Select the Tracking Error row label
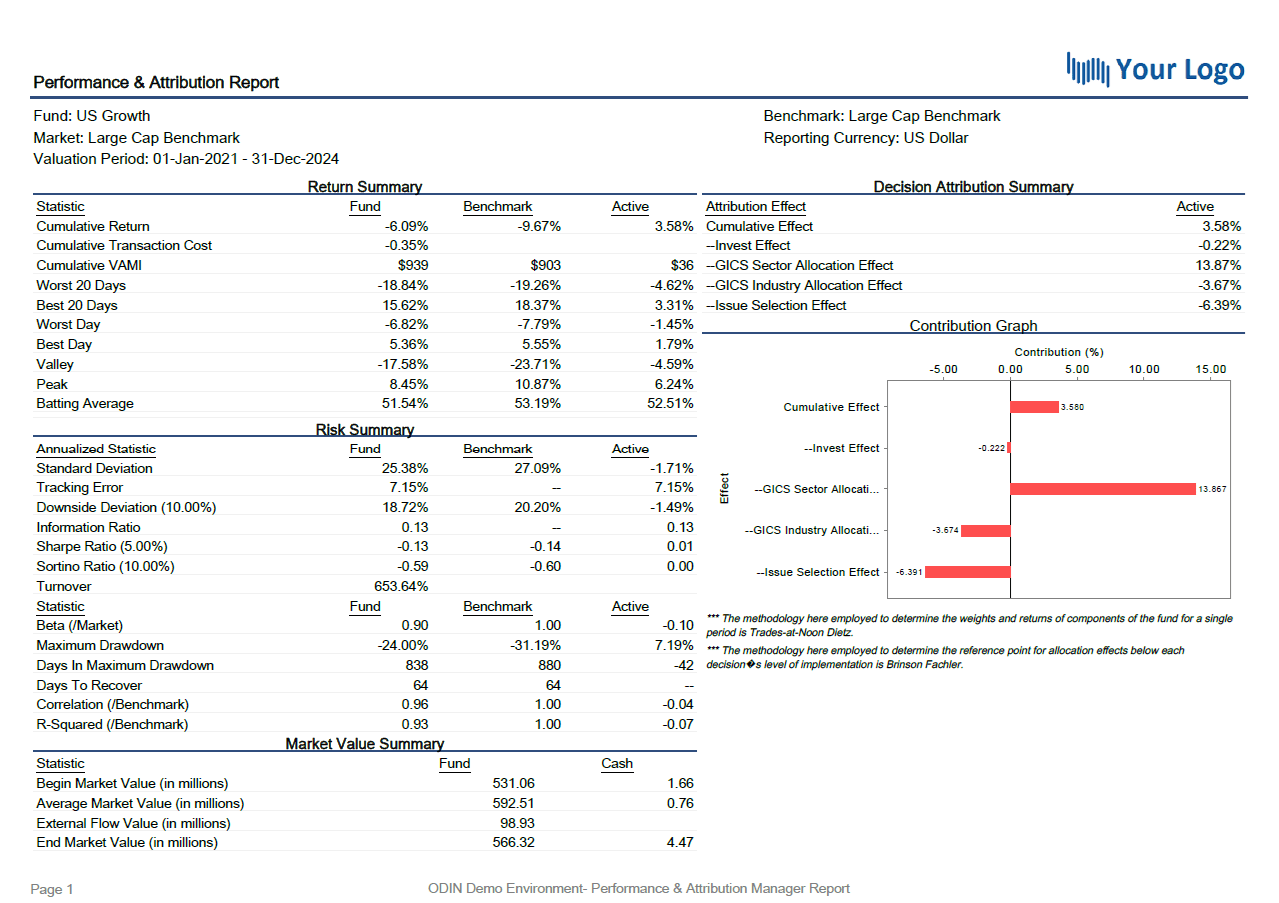This screenshot has width=1279, height=903. [80, 488]
